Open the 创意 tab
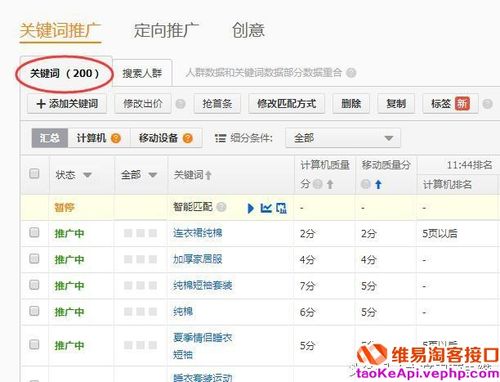500x382 pixels. (248, 30)
